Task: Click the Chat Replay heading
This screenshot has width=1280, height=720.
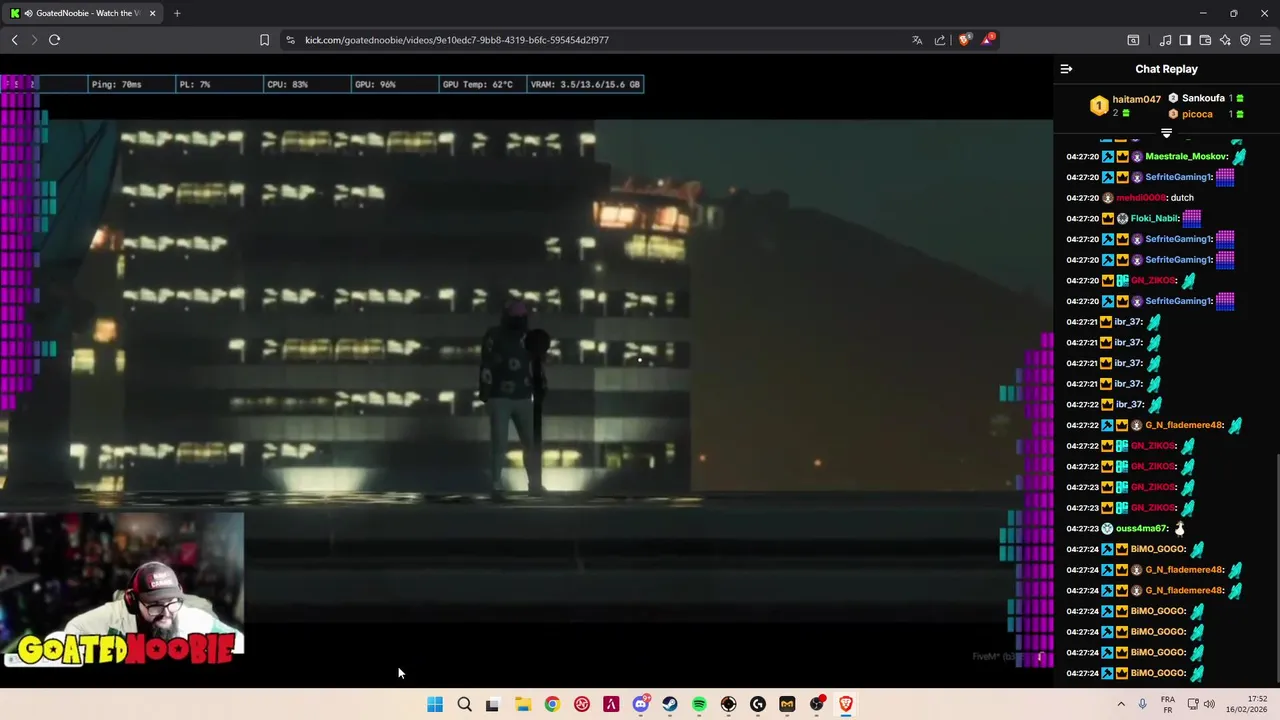Action: 1166,69
